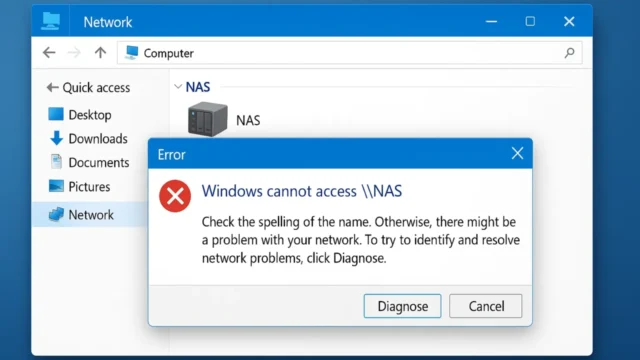Click the blue Downloads arrow icon
This screenshot has height=360, width=640.
click(x=56, y=138)
